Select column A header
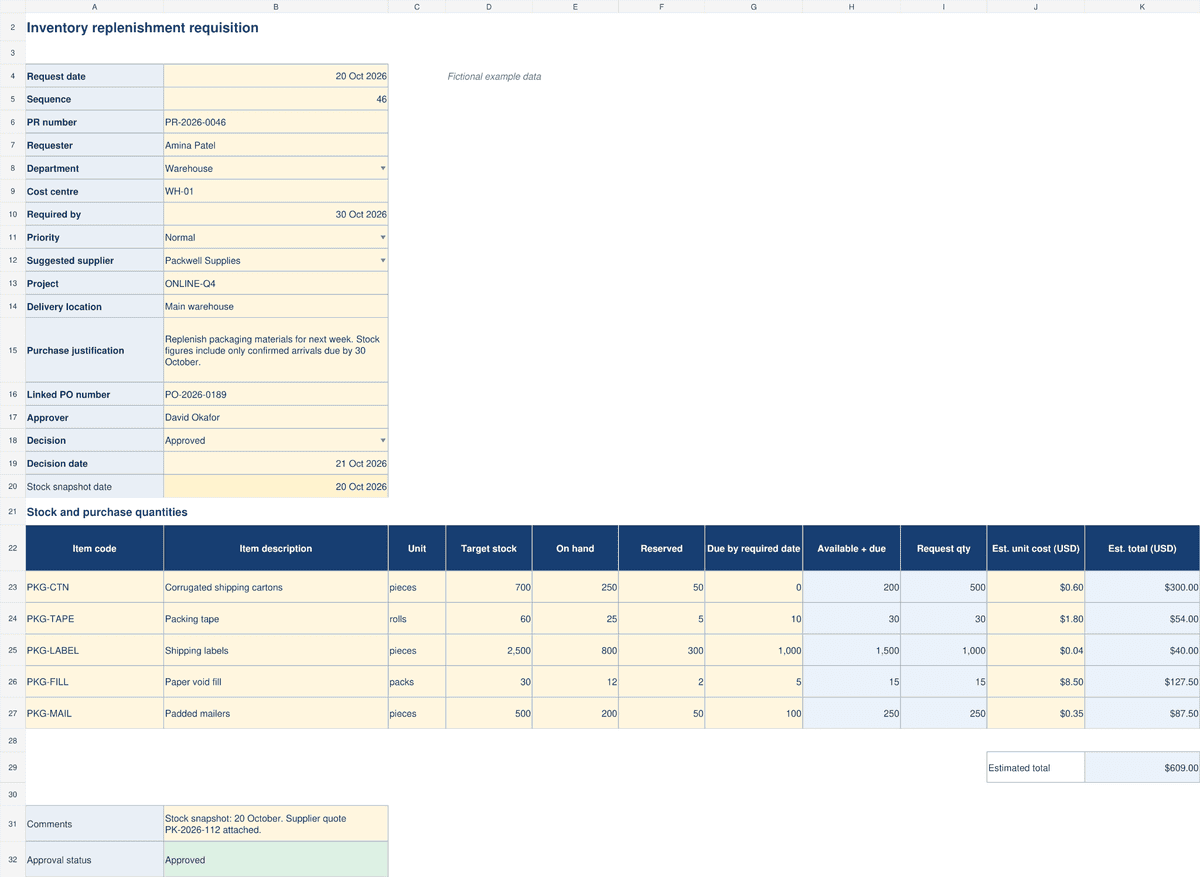The width and height of the screenshot is (1200, 877). coord(94,7)
